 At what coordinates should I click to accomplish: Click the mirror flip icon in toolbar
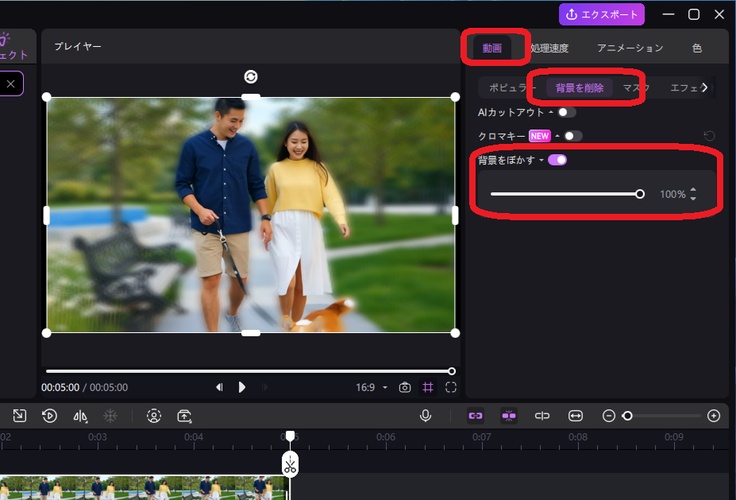(80, 416)
